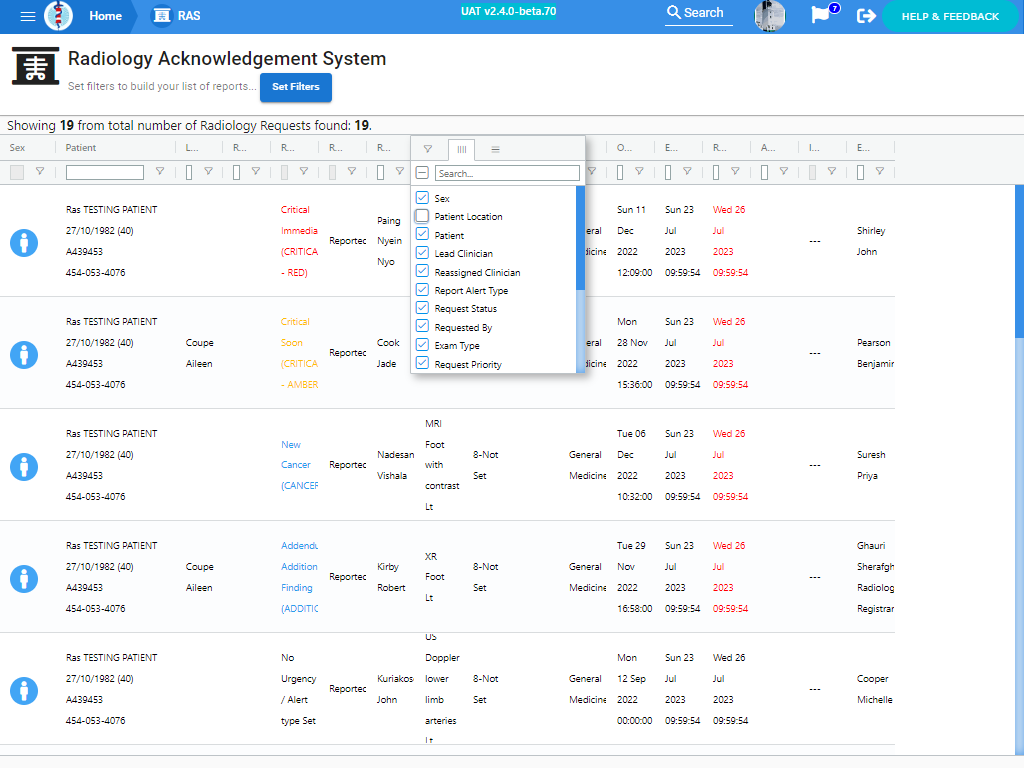Viewport: 1024px width, 768px height.
Task: Click the Suresh Priya cell
Action: [x=871, y=465]
